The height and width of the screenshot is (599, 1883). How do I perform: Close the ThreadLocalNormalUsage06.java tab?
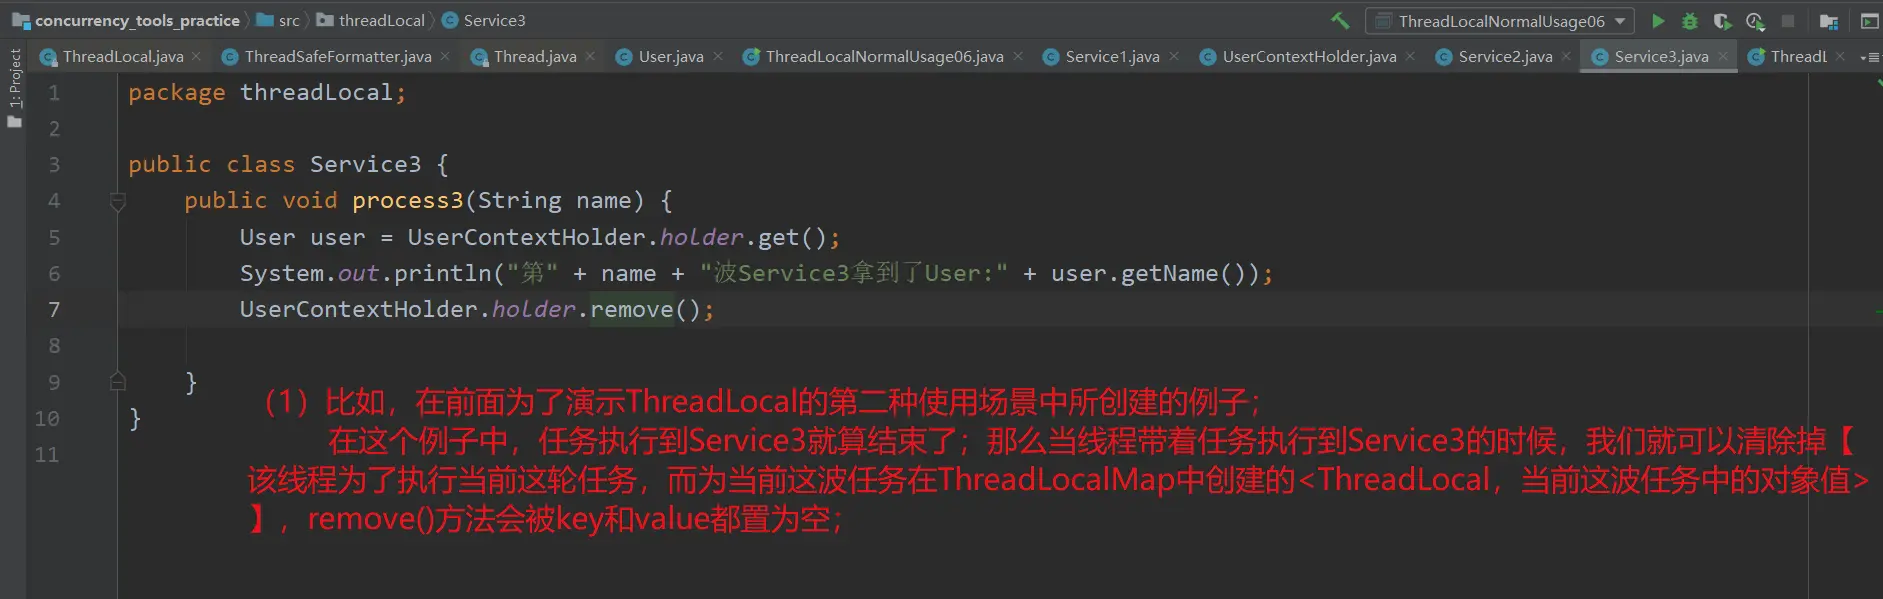coord(1018,57)
